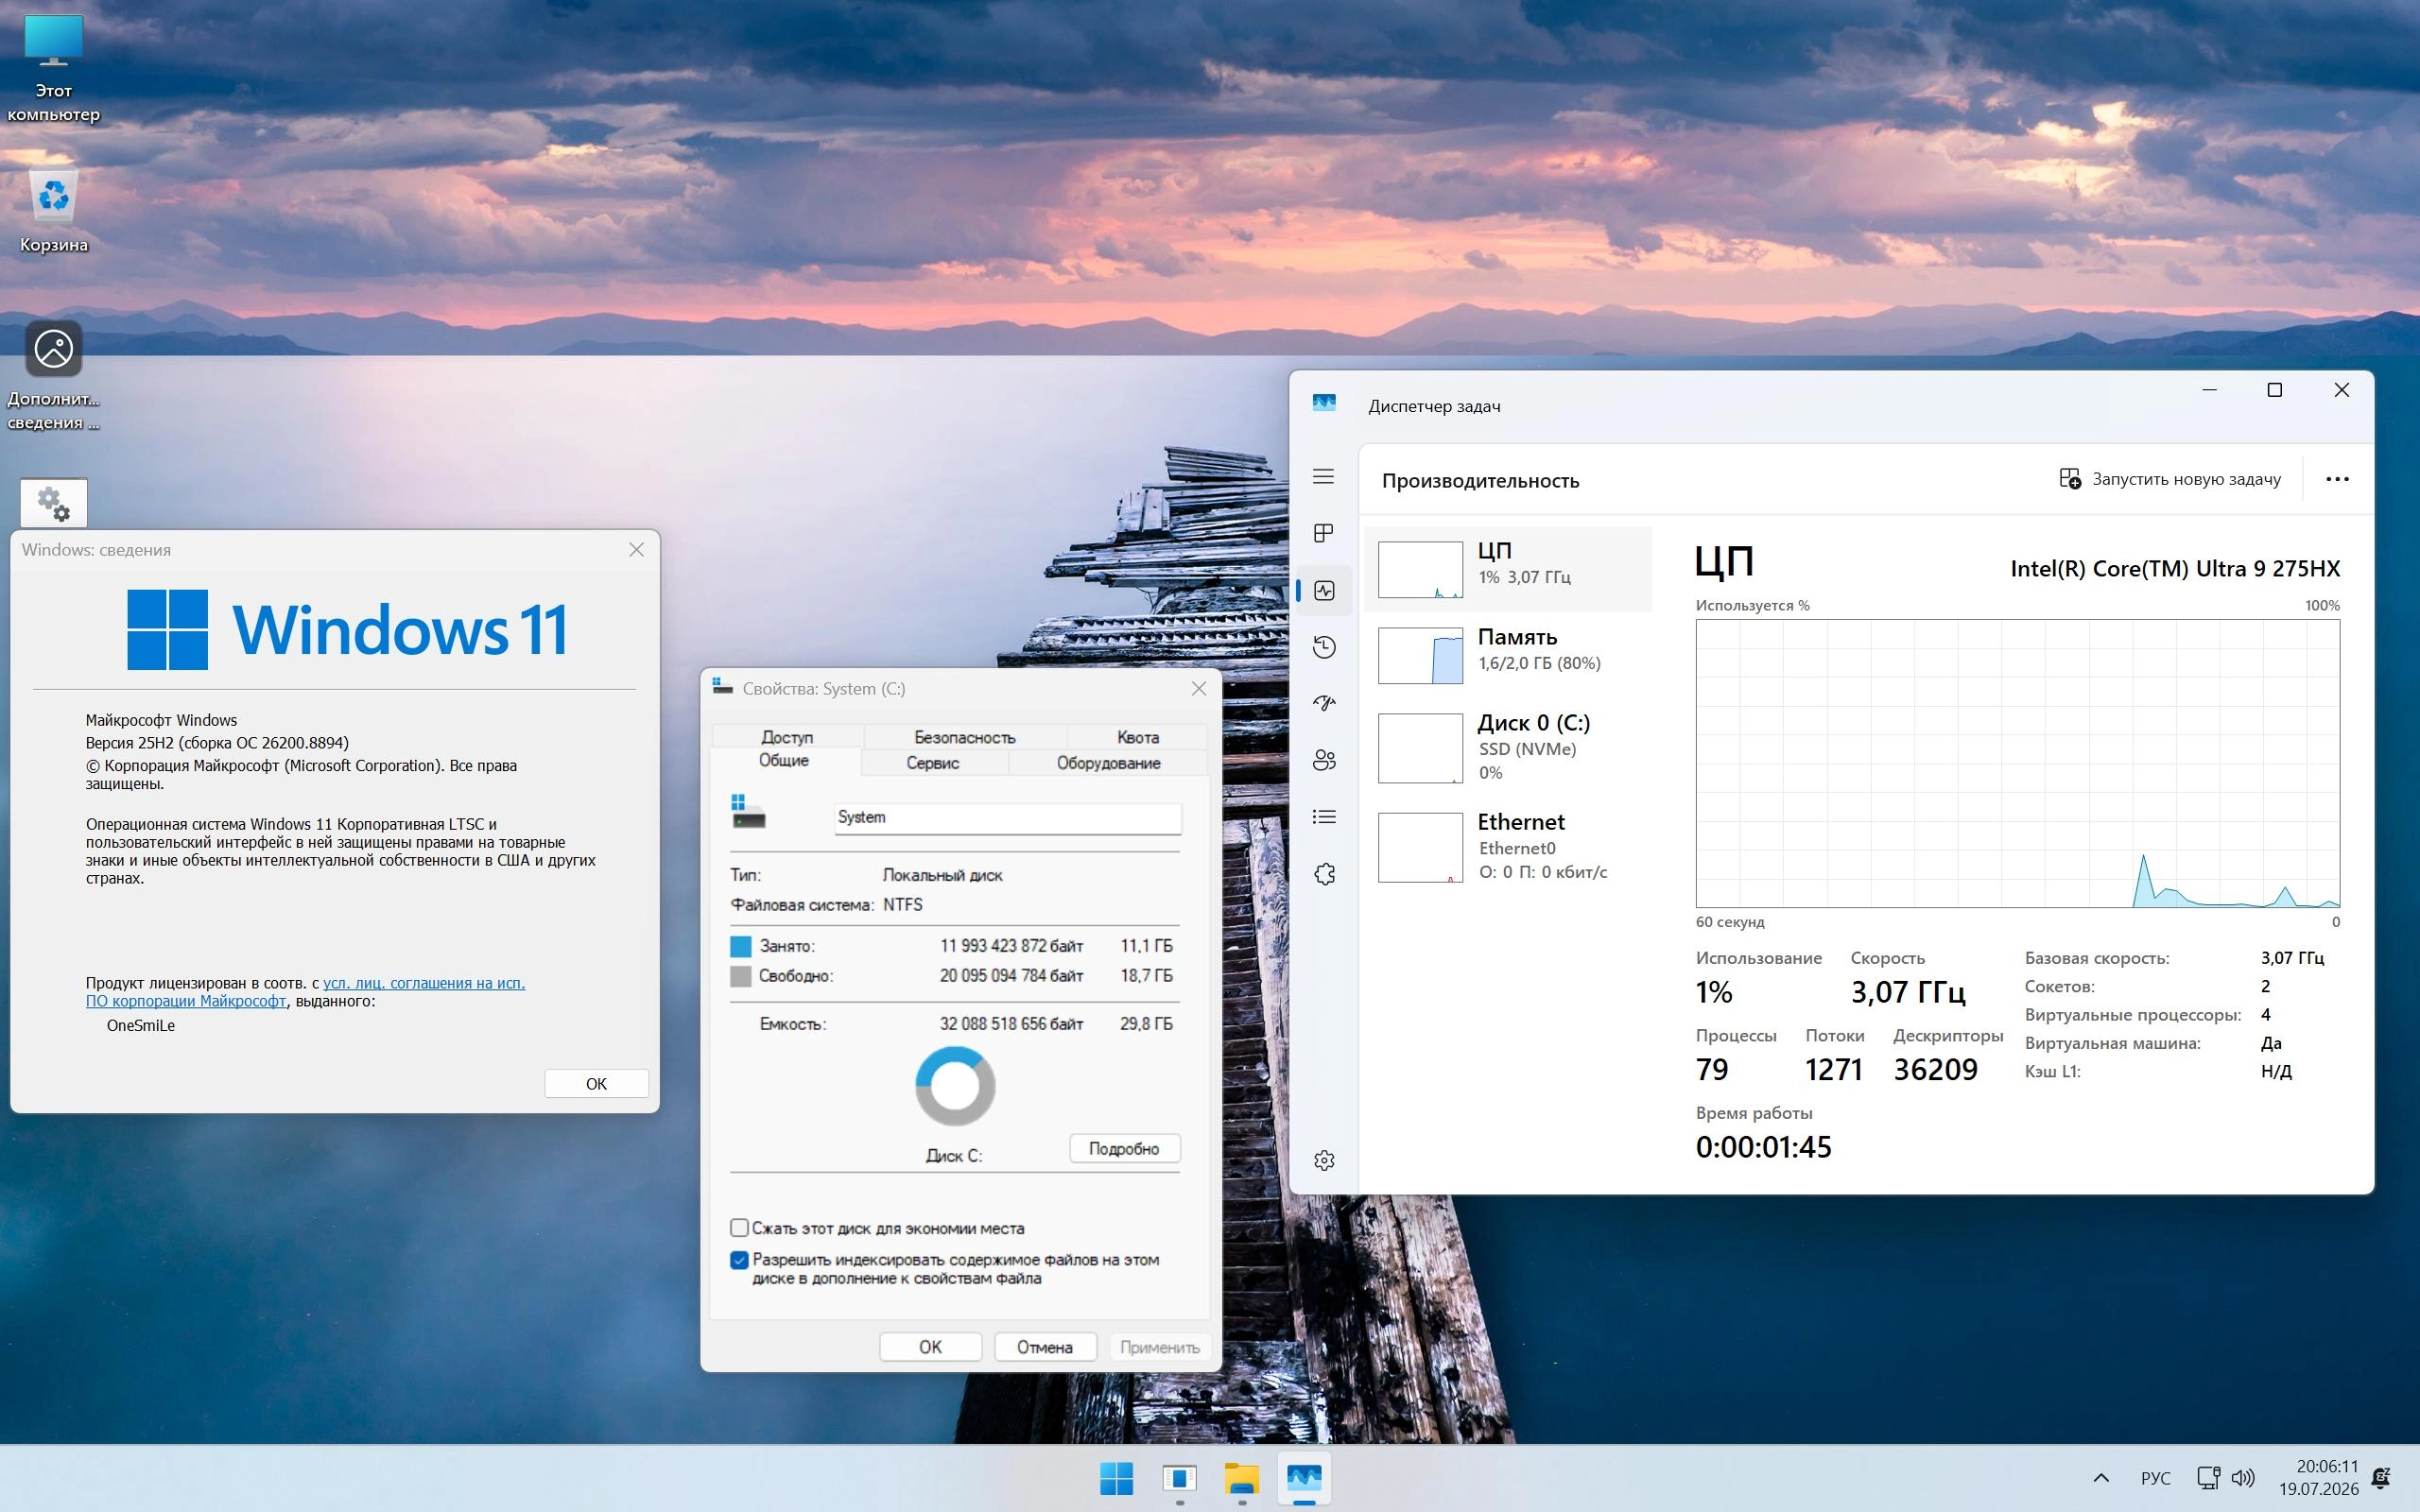Select Диск 0 (C:) performance entry
Viewport: 2420px width, 1512px height.
[1508, 747]
